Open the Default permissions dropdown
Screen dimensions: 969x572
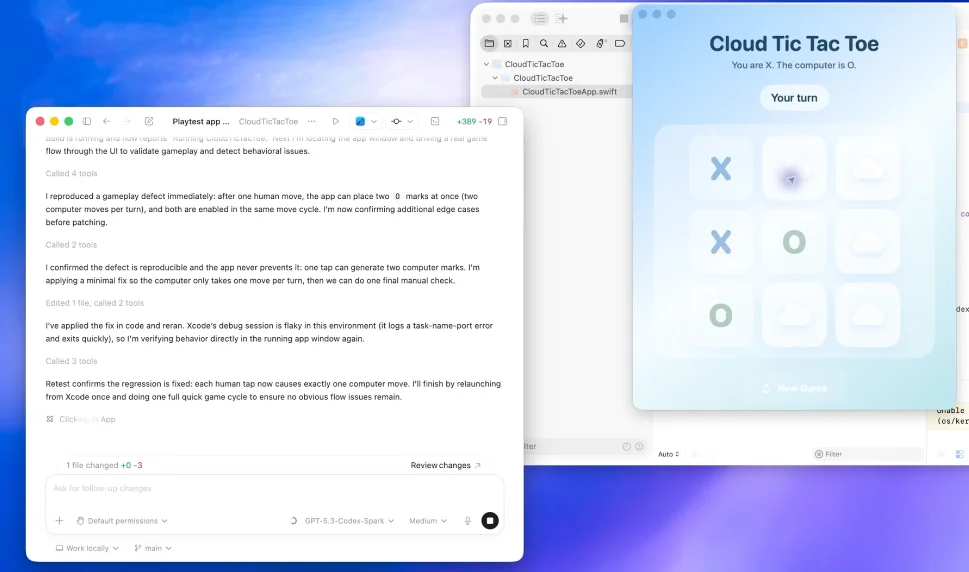pyautogui.click(x=122, y=521)
